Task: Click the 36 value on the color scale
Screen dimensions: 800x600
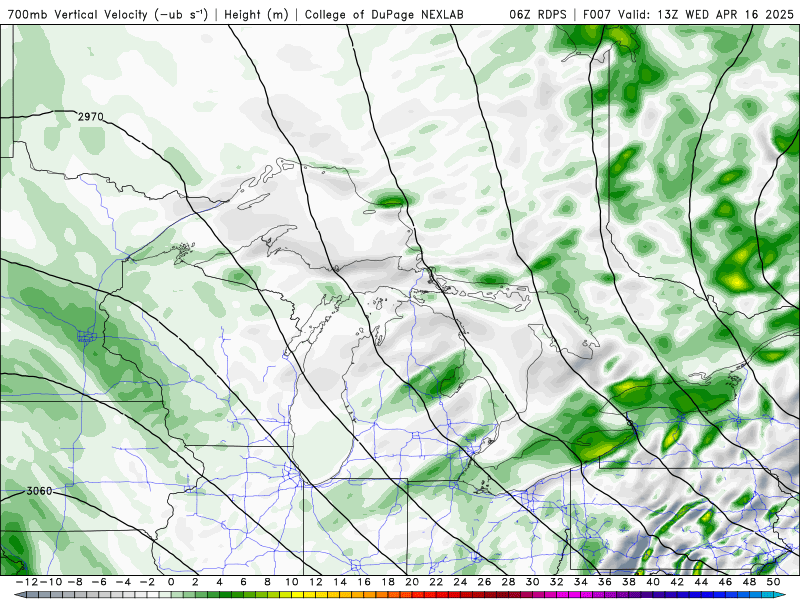Action: coord(605,582)
